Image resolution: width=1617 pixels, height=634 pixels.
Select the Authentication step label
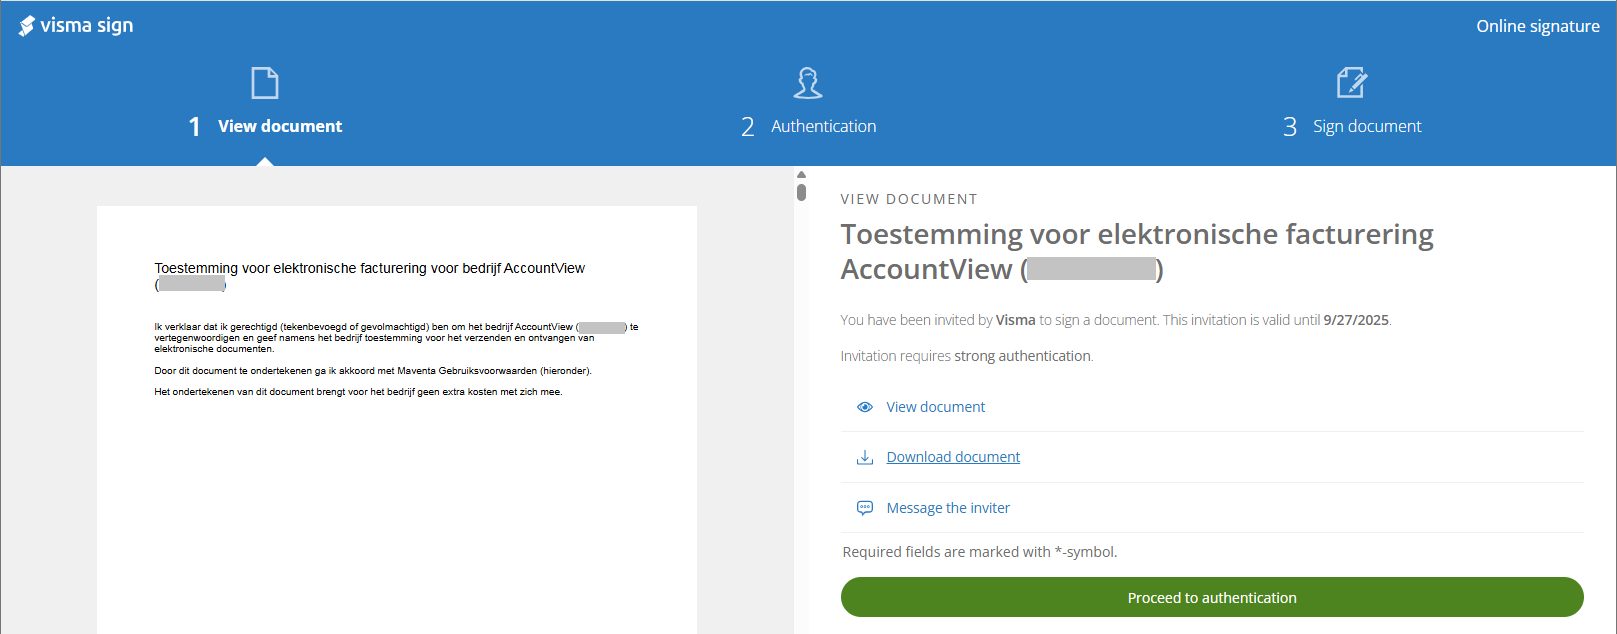point(823,126)
